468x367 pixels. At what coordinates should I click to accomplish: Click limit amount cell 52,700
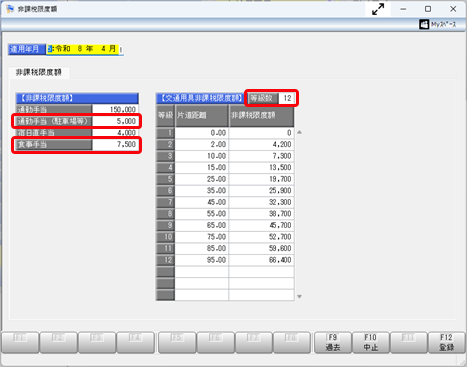click(261, 237)
